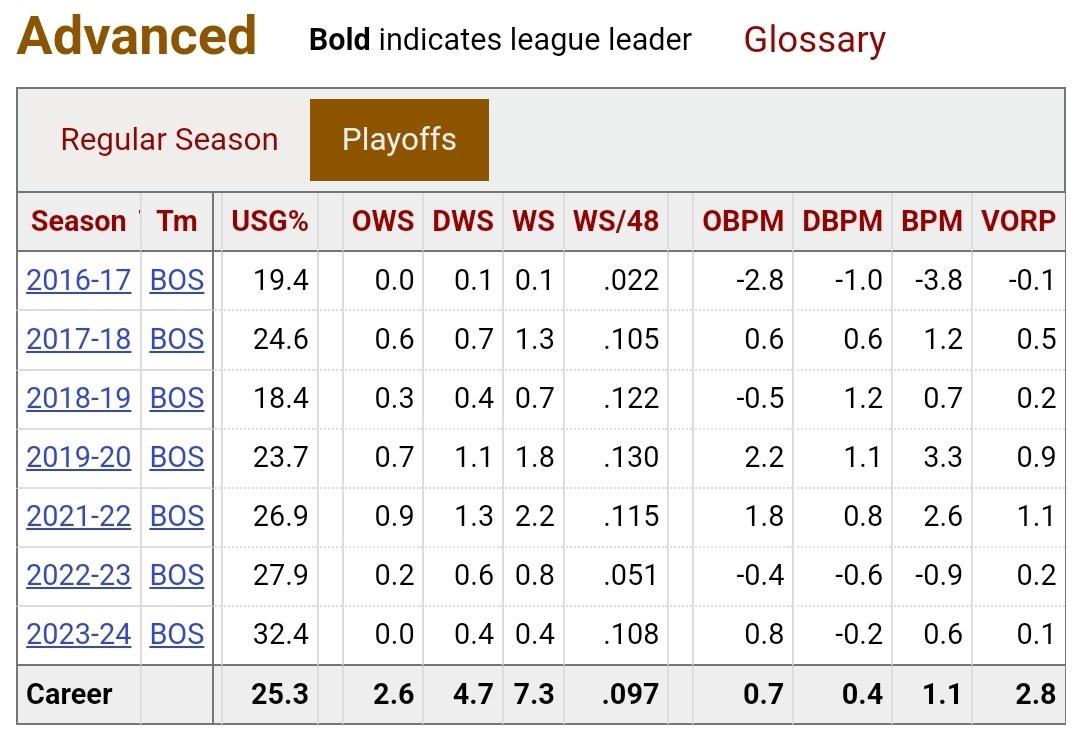Sort table by WS/48 column header
Viewport: 1080px width, 732px height.
coord(616,221)
